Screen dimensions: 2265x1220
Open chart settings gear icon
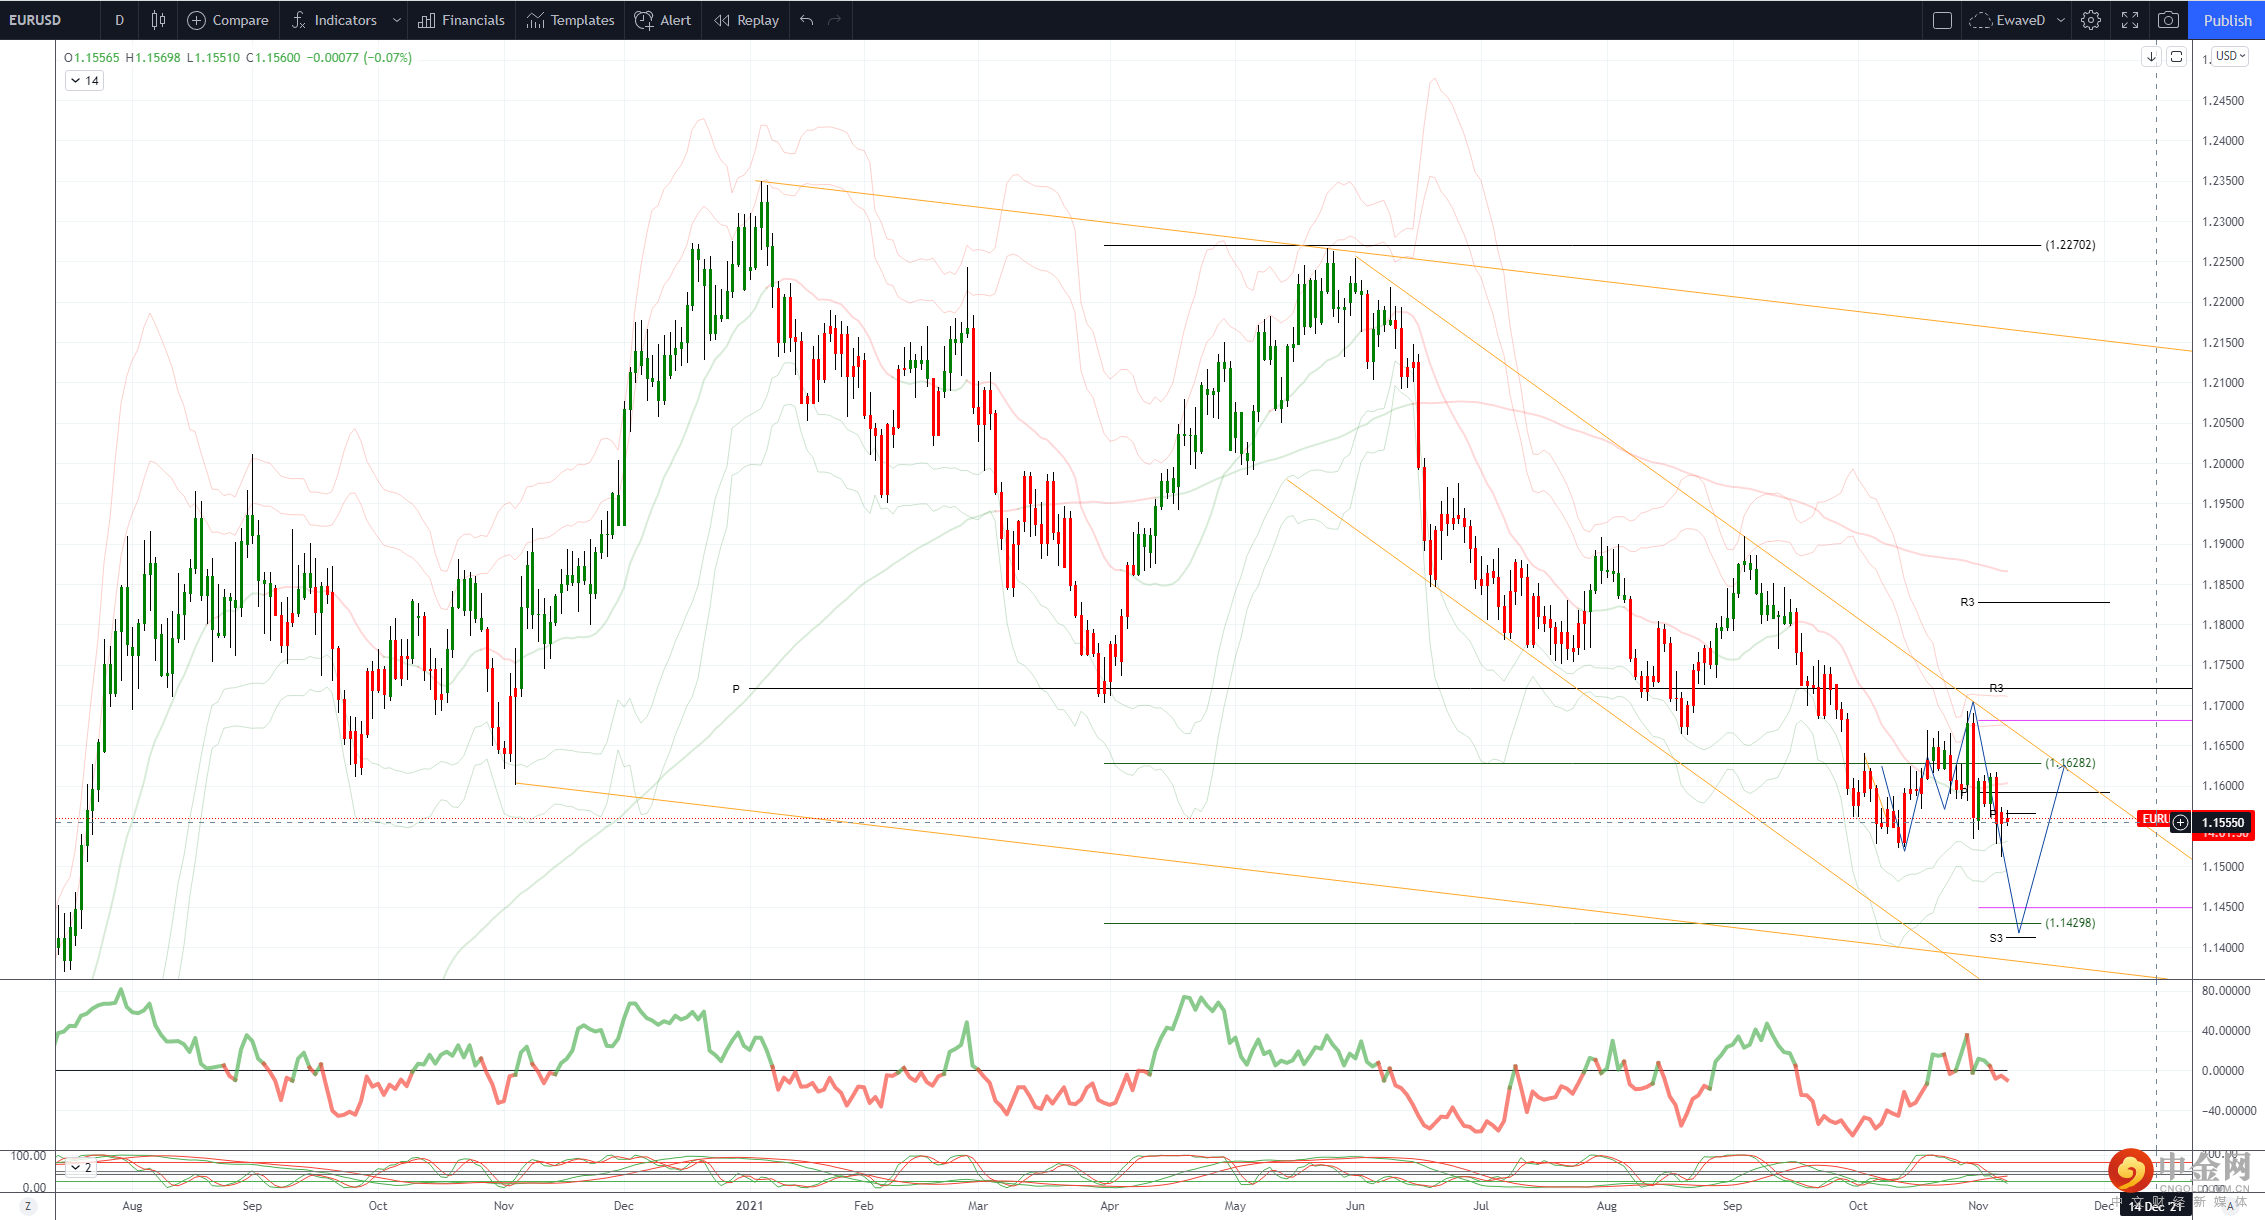[2091, 20]
